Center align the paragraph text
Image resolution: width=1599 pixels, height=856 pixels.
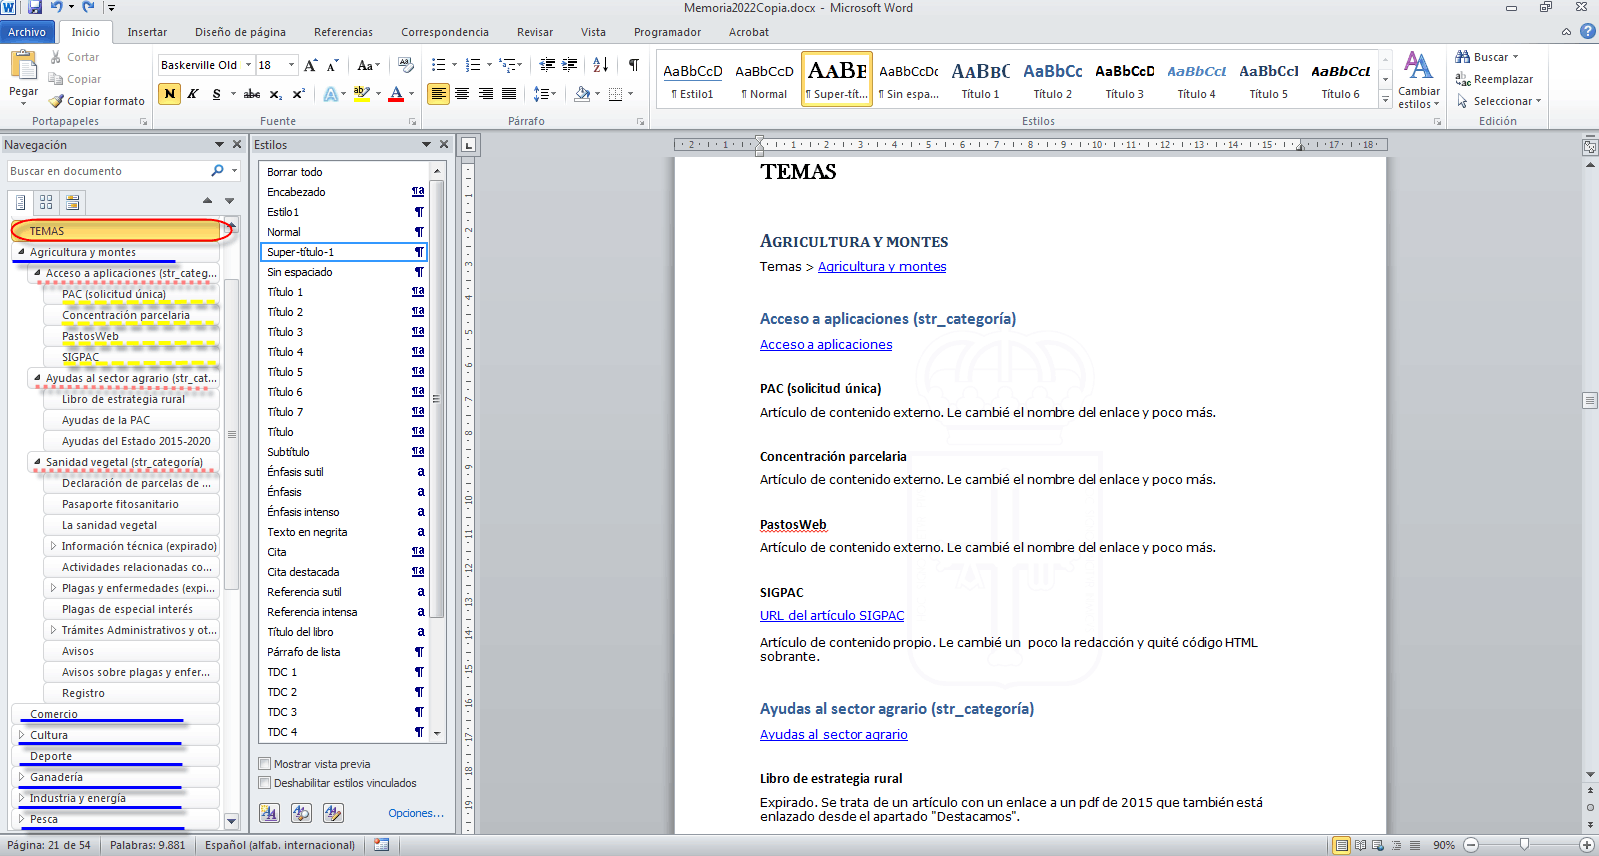tap(462, 94)
